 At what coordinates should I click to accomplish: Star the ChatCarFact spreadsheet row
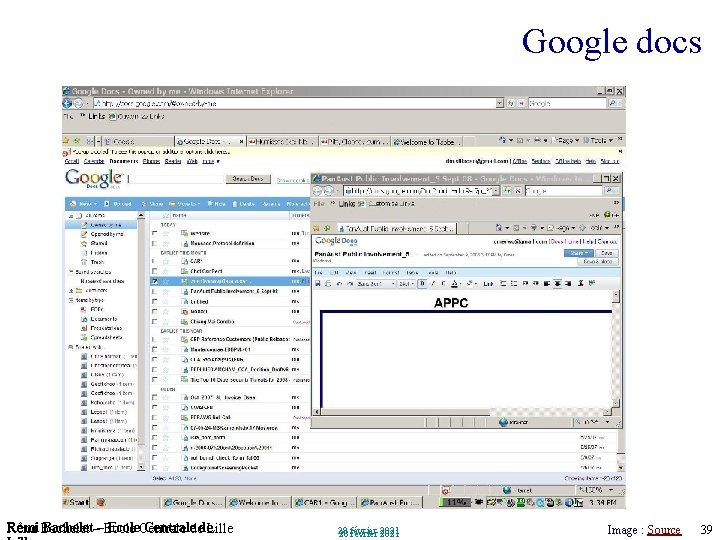166,271
